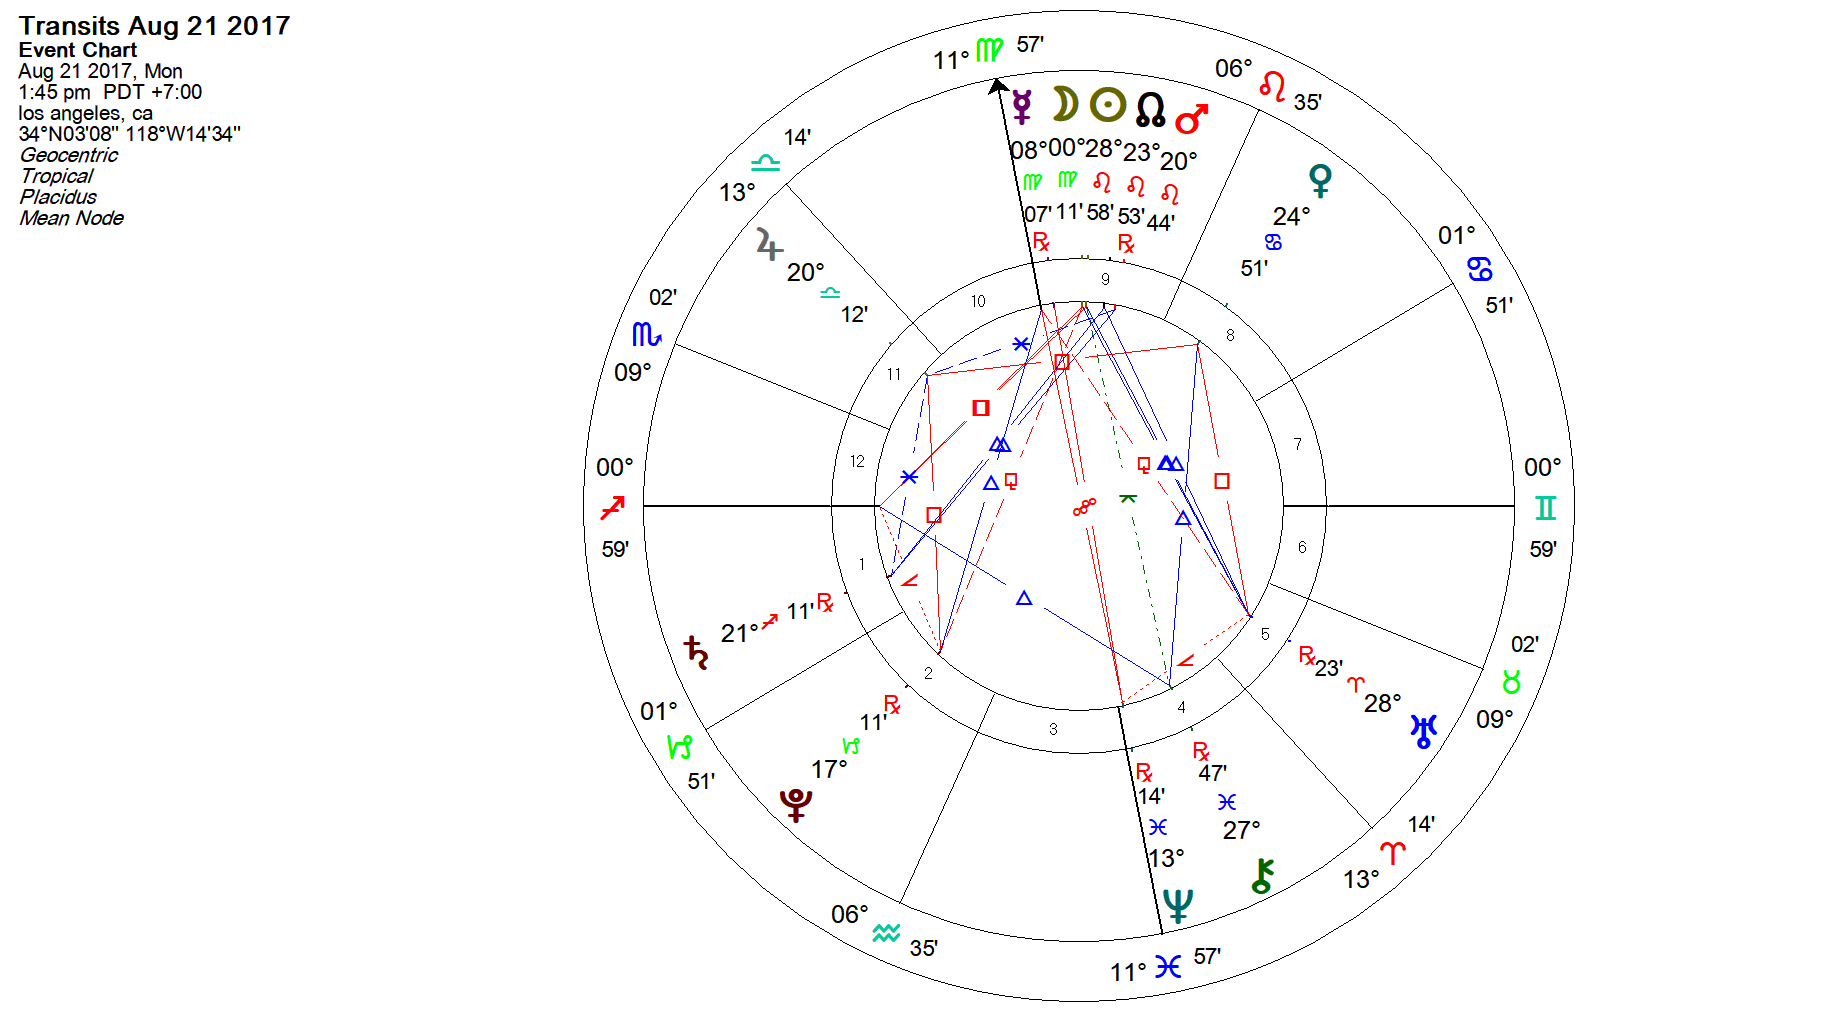1821x1013 pixels.
Task: Click the time 1:45 pm PDT +7:00
Action: [x=110, y=92]
